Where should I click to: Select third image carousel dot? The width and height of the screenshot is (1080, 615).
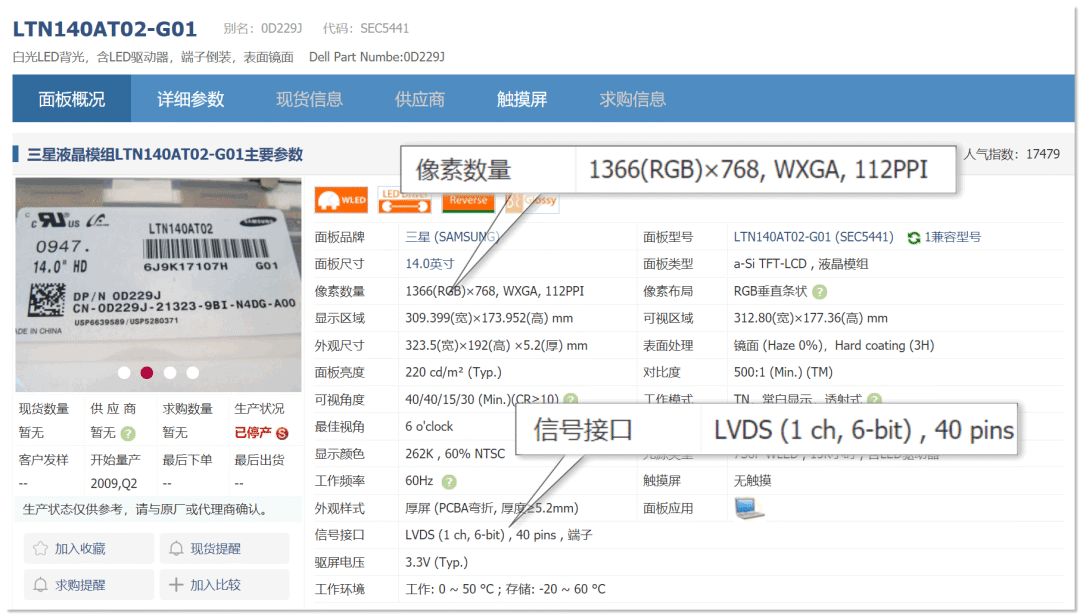point(169,373)
